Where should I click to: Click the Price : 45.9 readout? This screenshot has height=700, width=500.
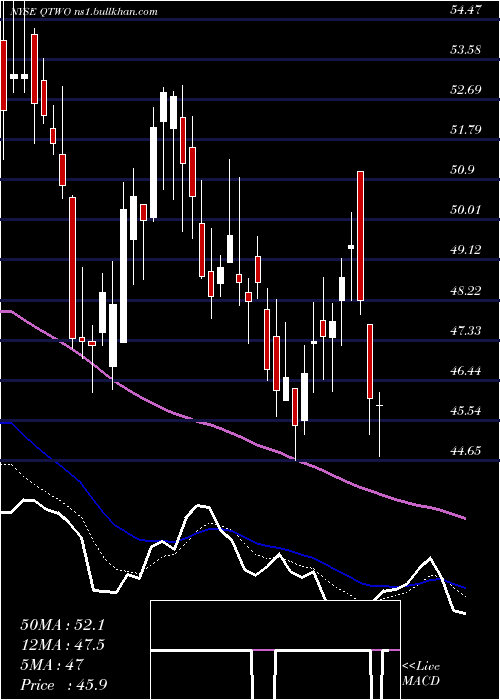pyautogui.click(x=63, y=685)
